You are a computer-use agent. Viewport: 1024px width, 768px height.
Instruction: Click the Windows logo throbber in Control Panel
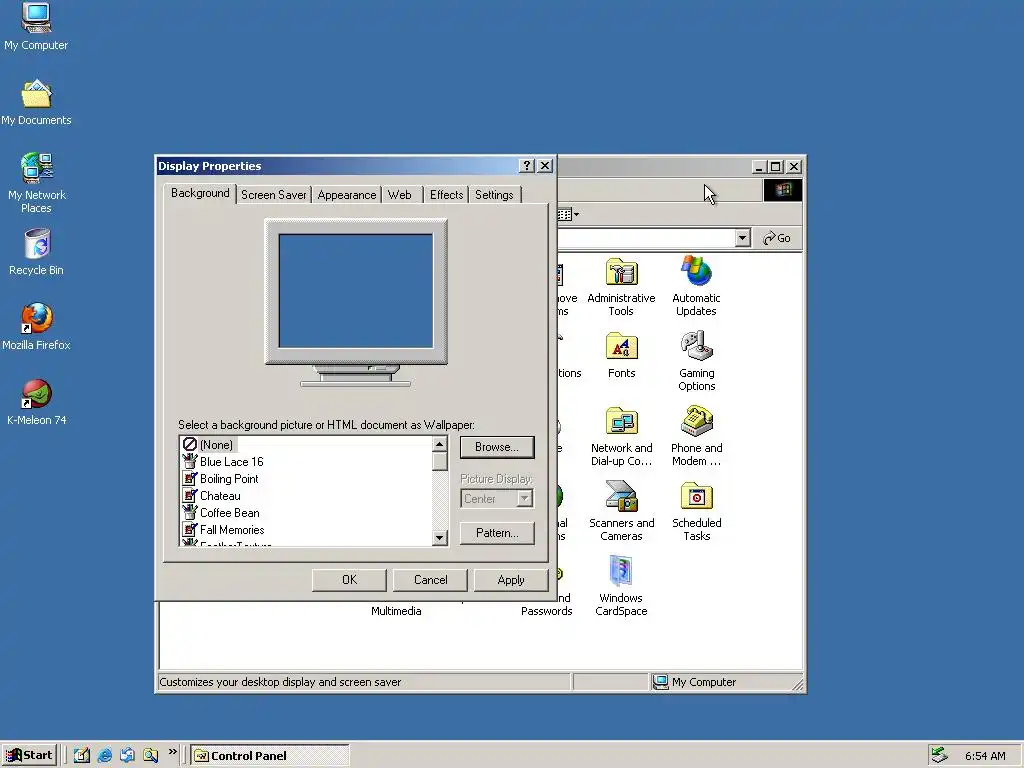click(x=783, y=190)
